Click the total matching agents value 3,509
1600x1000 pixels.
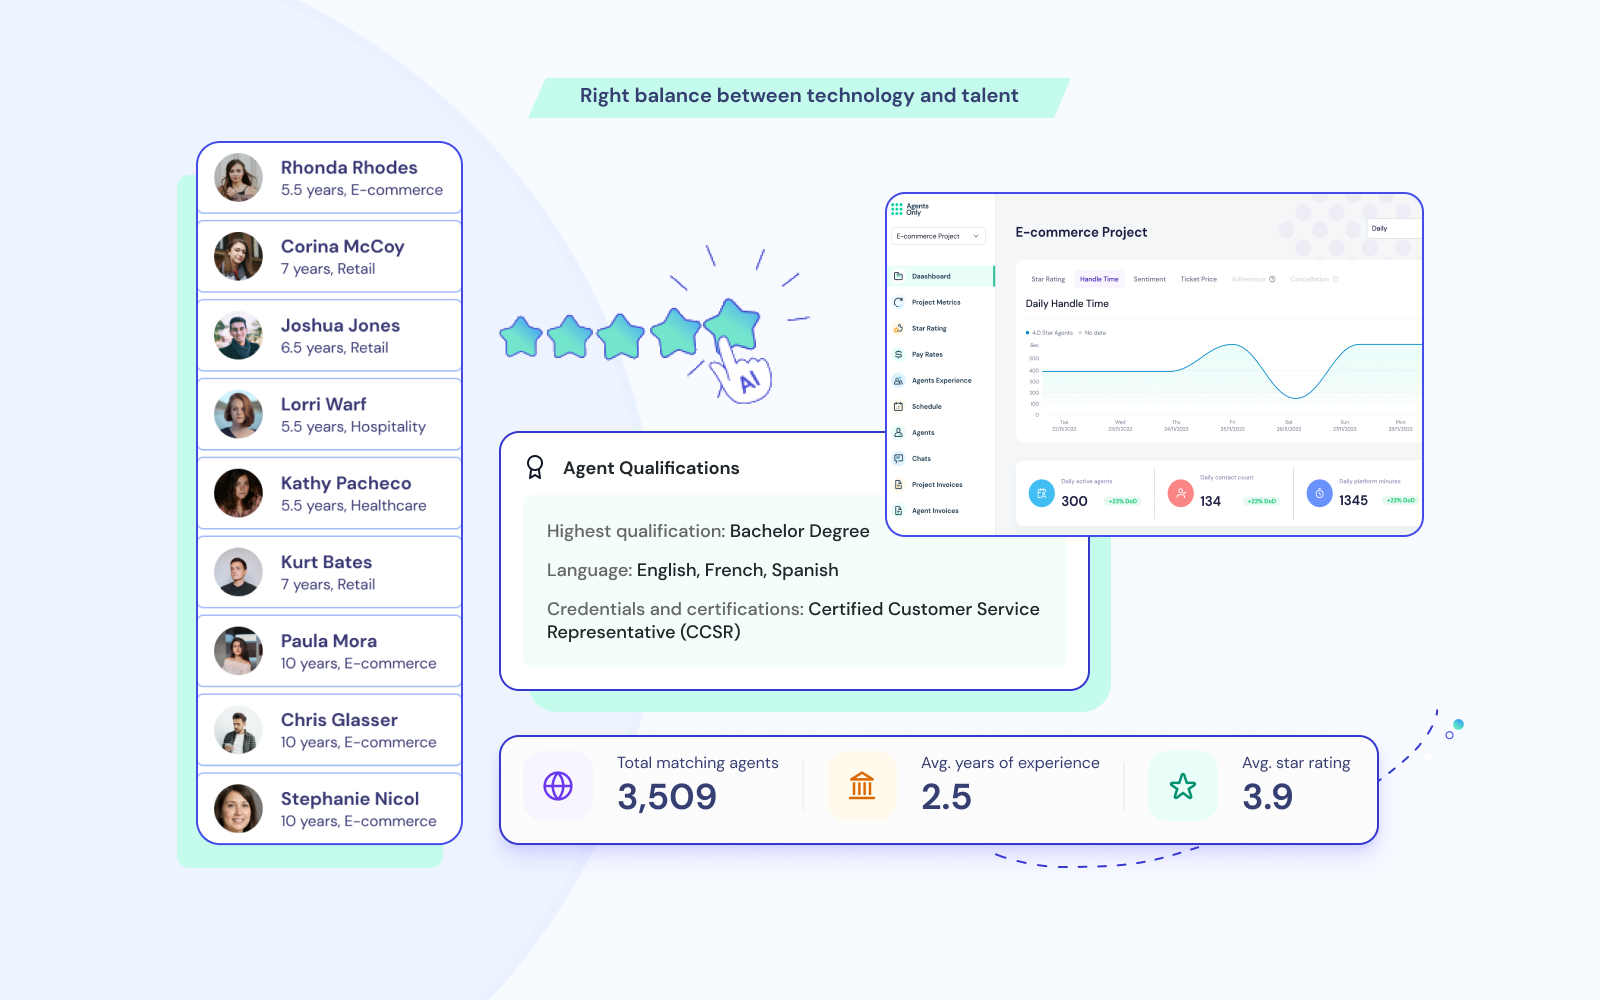[x=667, y=797]
